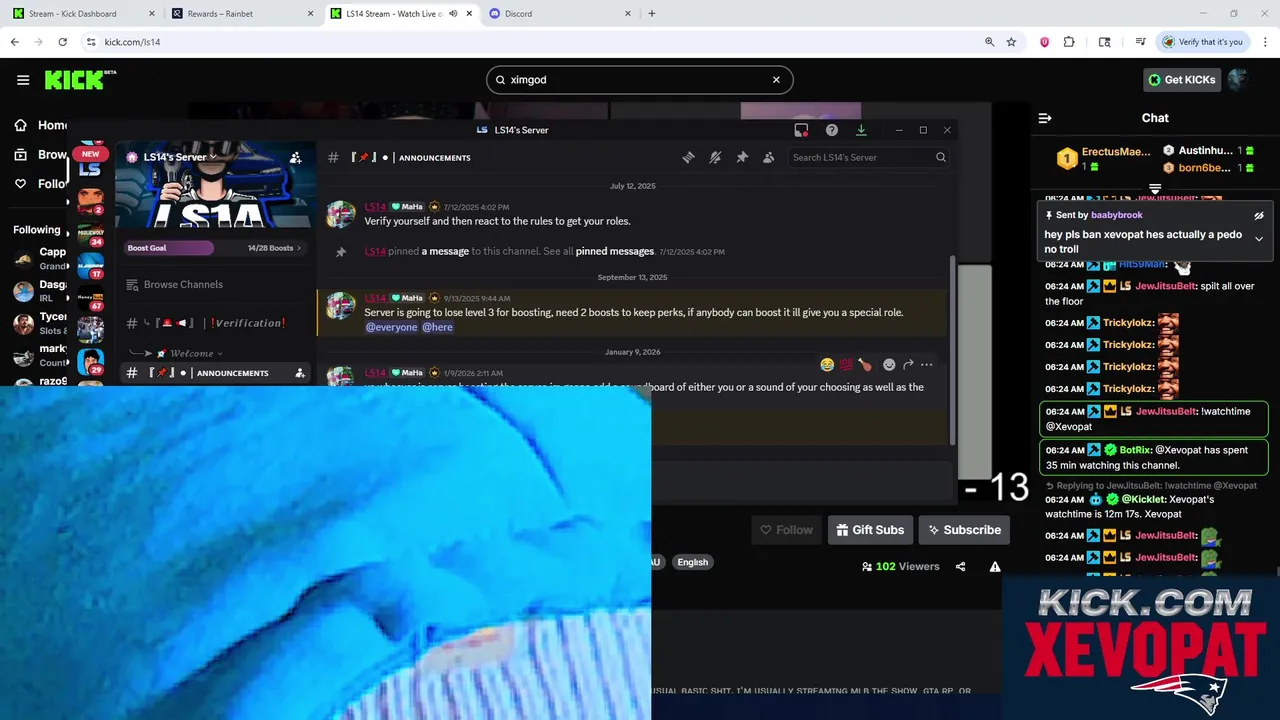Click username baabybrook in pinned message

[x=1116, y=215]
